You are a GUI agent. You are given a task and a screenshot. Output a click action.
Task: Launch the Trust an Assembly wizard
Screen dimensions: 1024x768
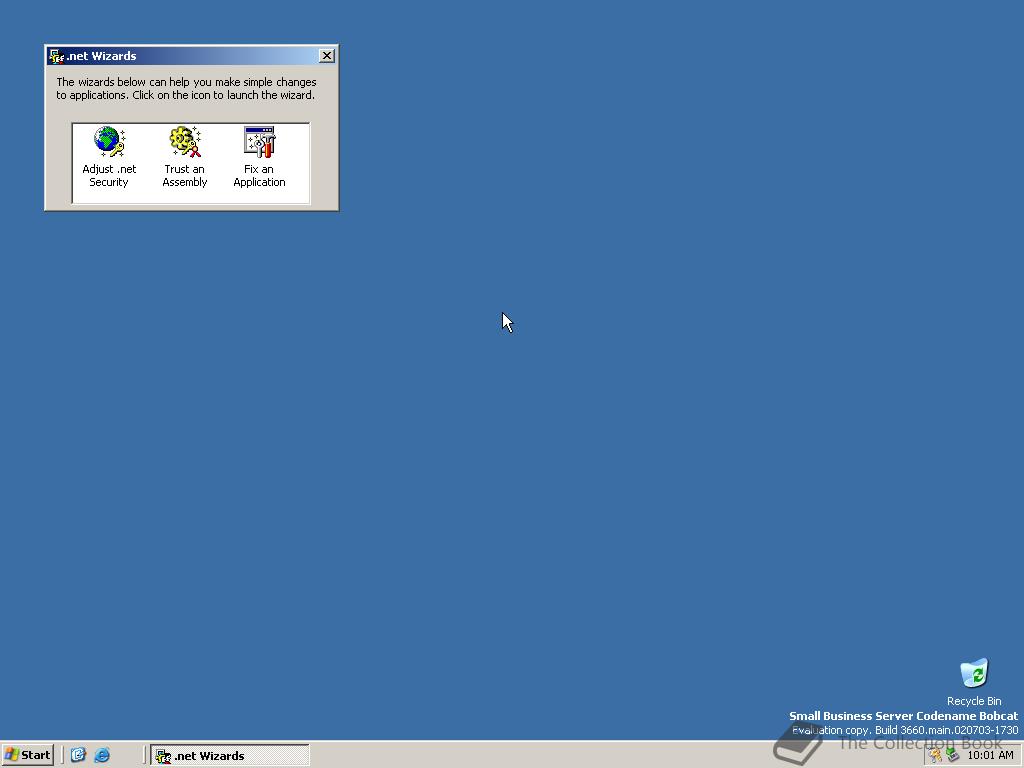click(185, 157)
